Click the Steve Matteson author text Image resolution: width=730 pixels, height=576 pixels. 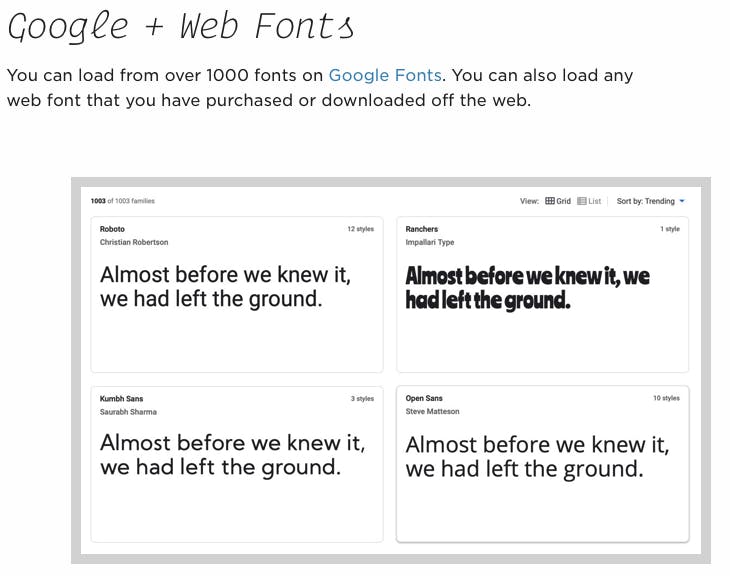433,411
